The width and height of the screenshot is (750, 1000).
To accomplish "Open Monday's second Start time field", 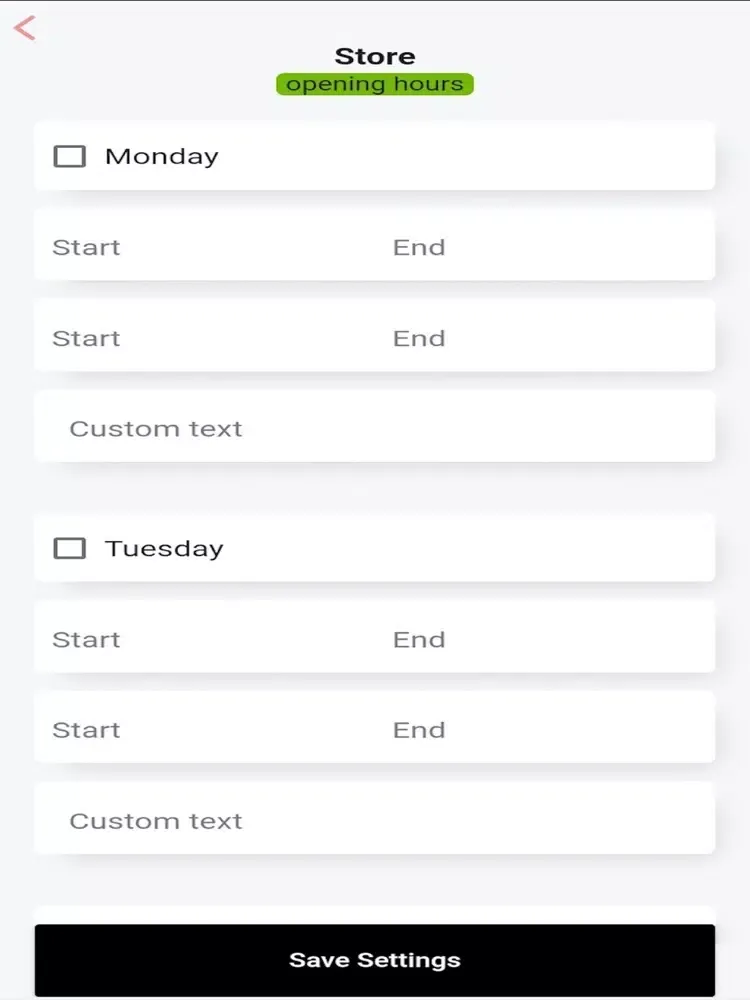I will [x=204, y=337].
